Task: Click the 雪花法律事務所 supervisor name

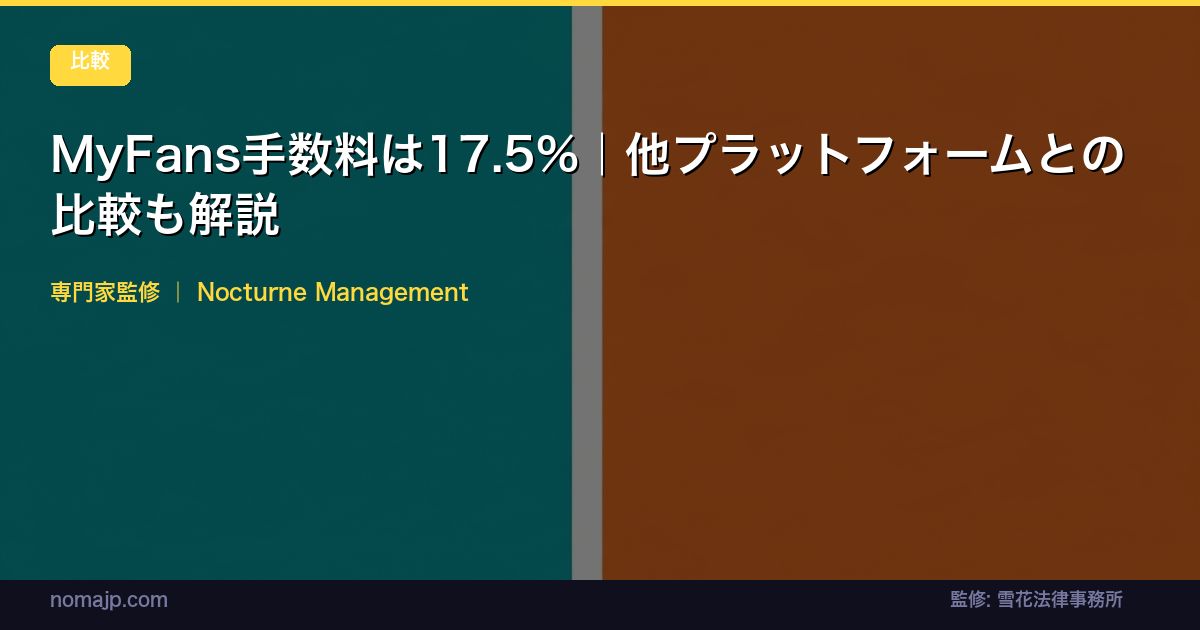Action: click(x=1060, y=600)
